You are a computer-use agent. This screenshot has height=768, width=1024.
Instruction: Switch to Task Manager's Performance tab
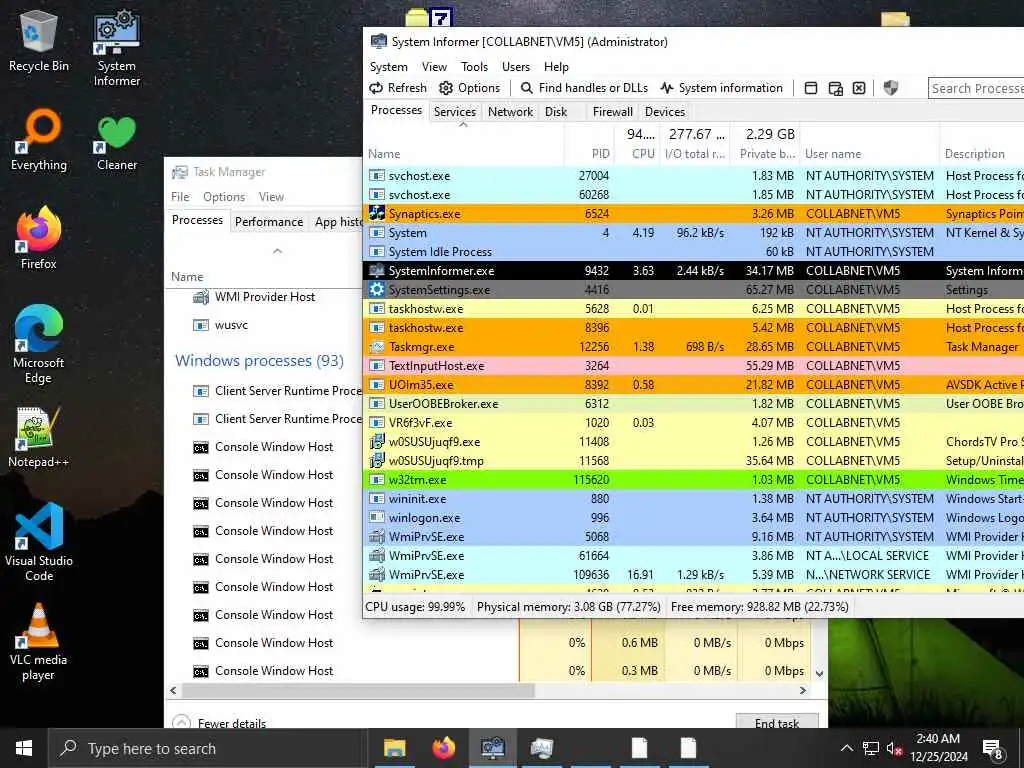[x=269, y=221]
